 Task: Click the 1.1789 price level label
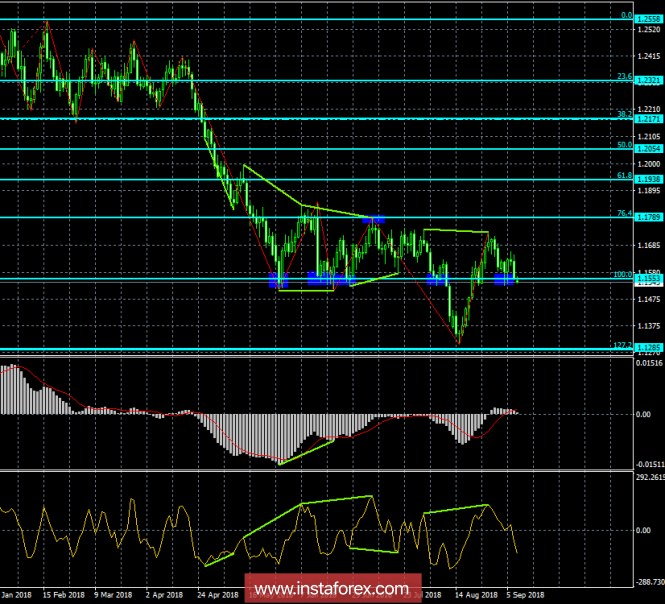tap(649, 217)
